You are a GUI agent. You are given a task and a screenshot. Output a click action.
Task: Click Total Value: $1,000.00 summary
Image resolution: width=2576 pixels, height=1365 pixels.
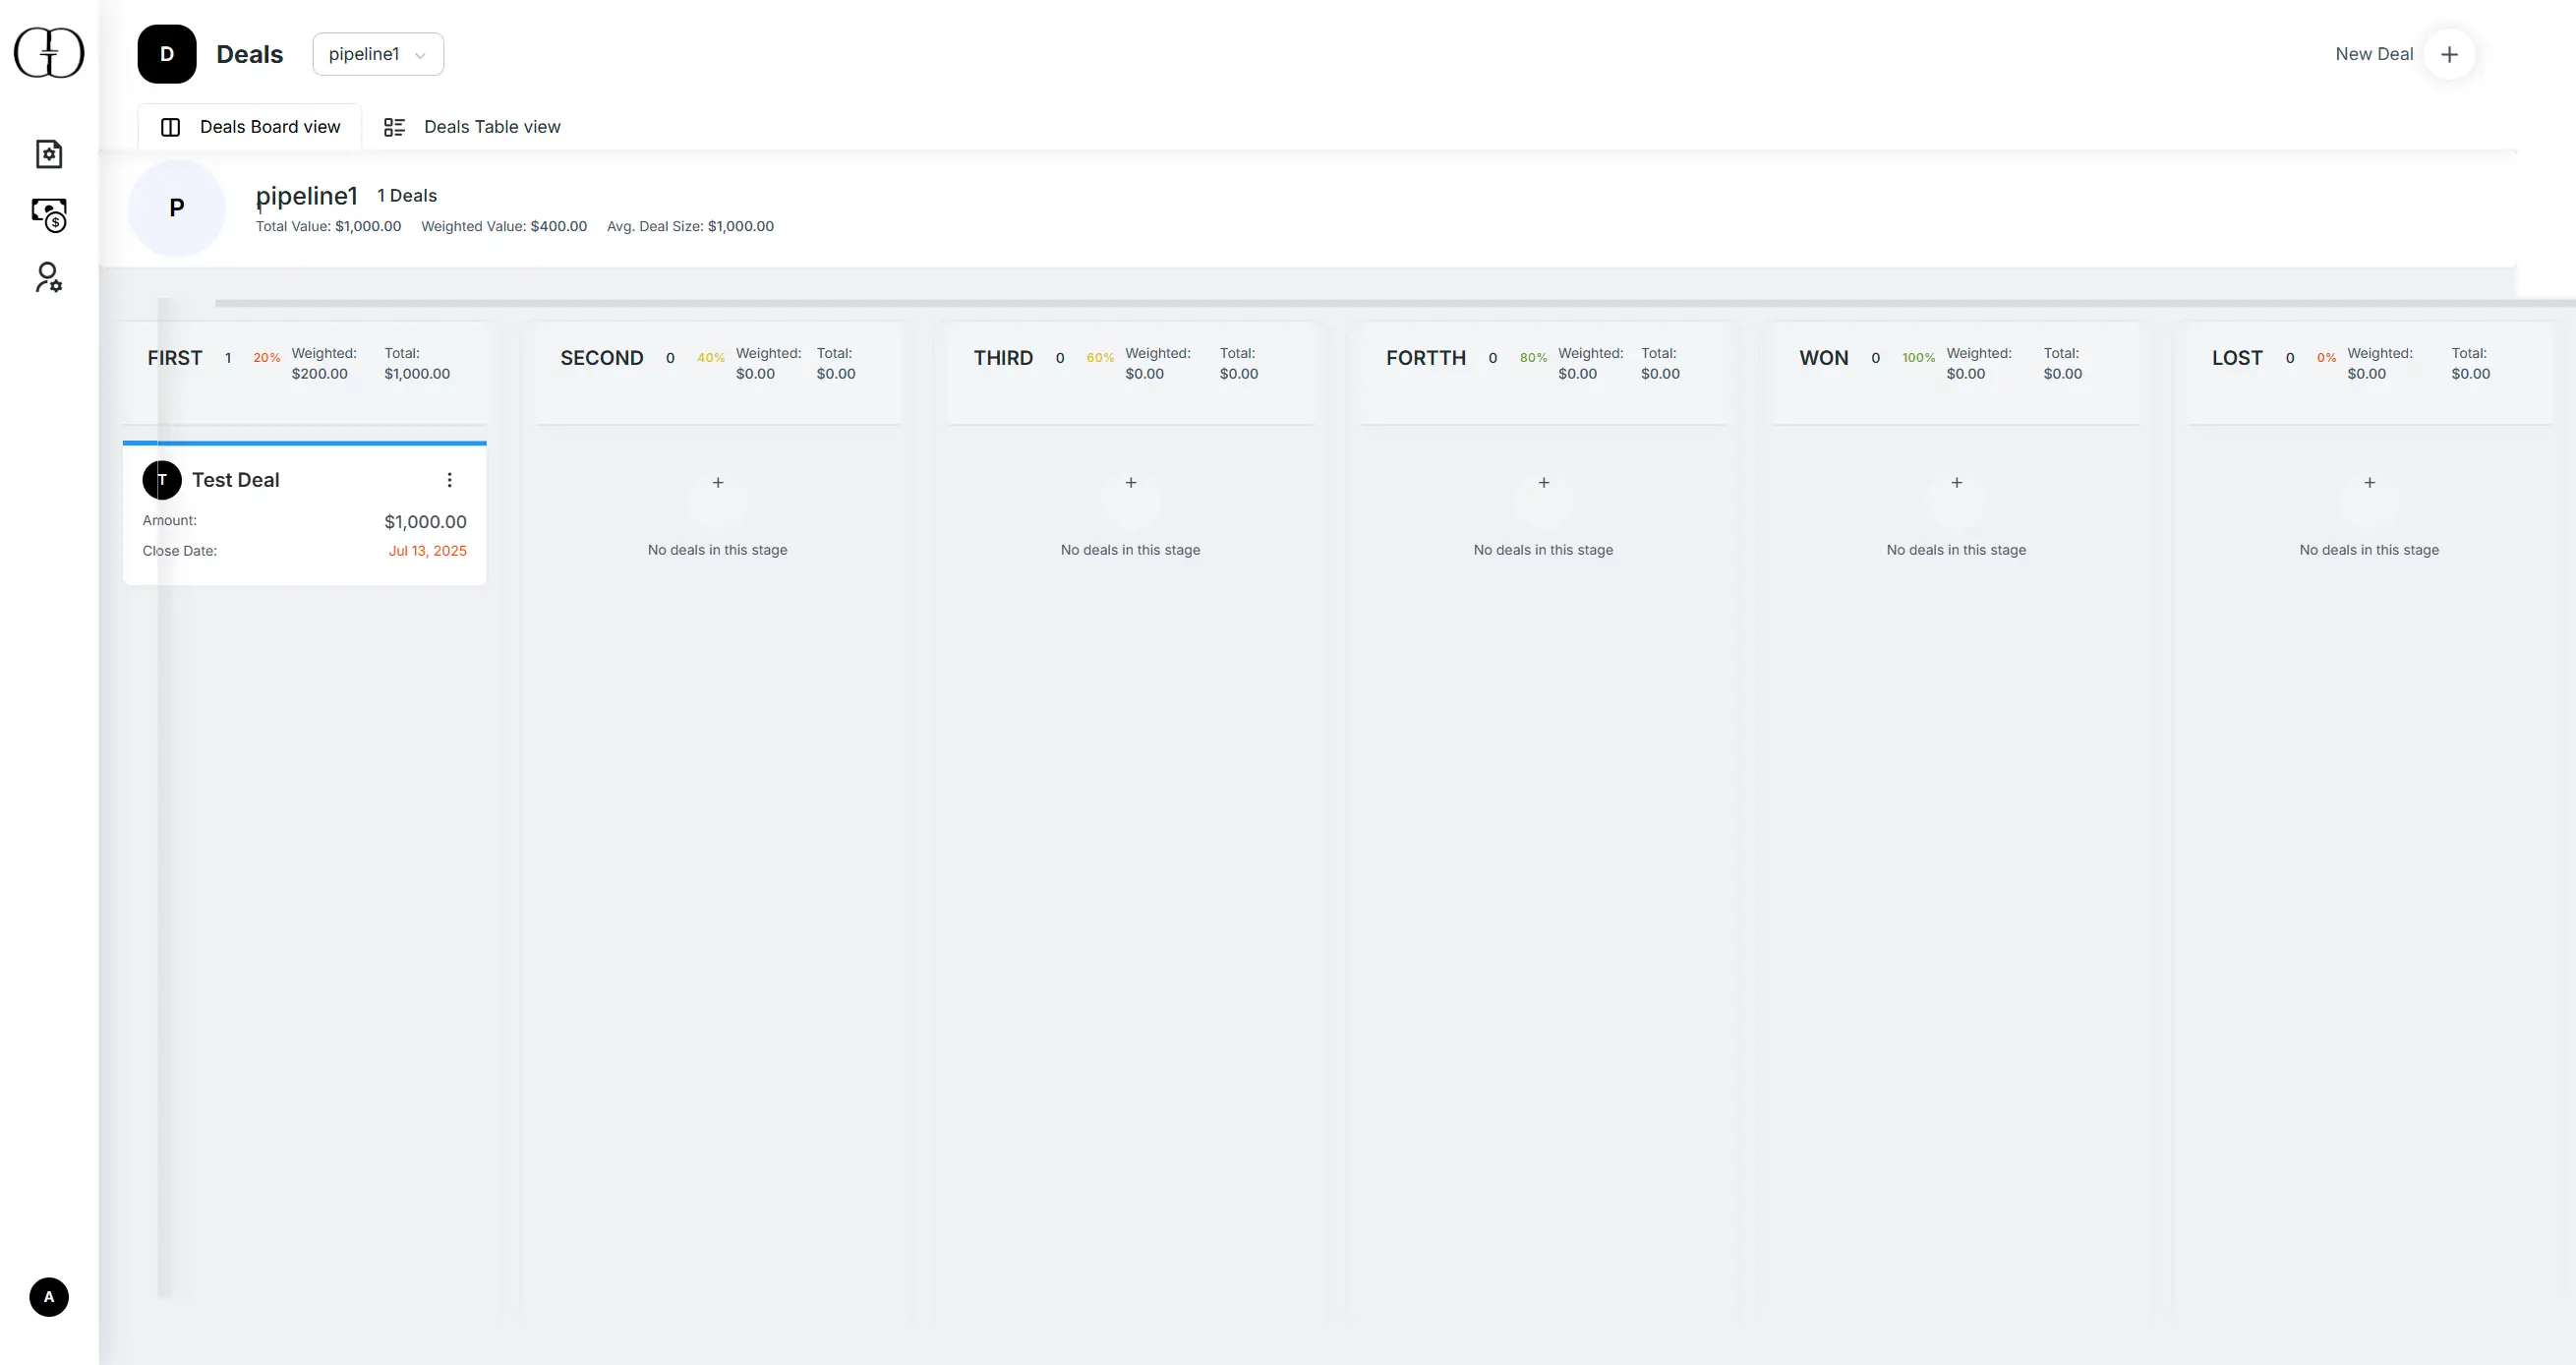tap(328, 226)
